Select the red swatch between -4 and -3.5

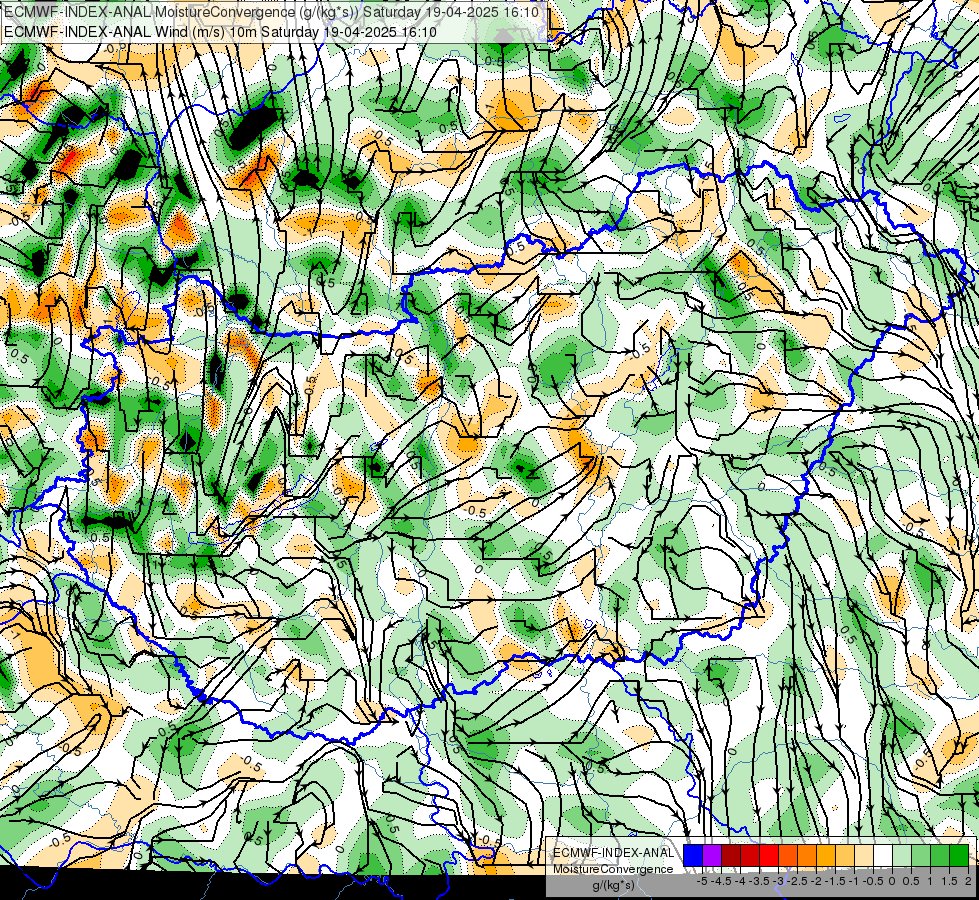coord(750,856)
